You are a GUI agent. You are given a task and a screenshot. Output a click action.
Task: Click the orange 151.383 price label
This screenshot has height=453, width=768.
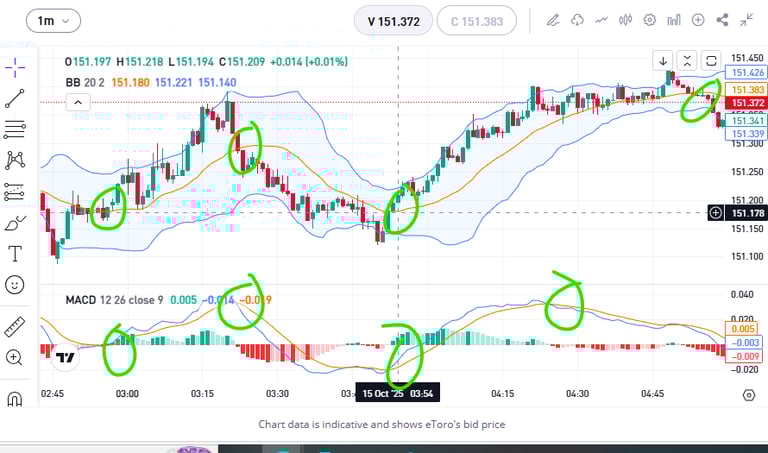747,90
